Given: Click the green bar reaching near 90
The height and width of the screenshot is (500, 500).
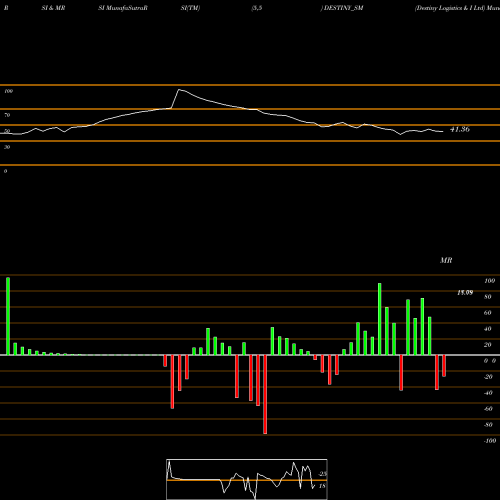Looking at the screenshot, I should (x=379, y=319).
